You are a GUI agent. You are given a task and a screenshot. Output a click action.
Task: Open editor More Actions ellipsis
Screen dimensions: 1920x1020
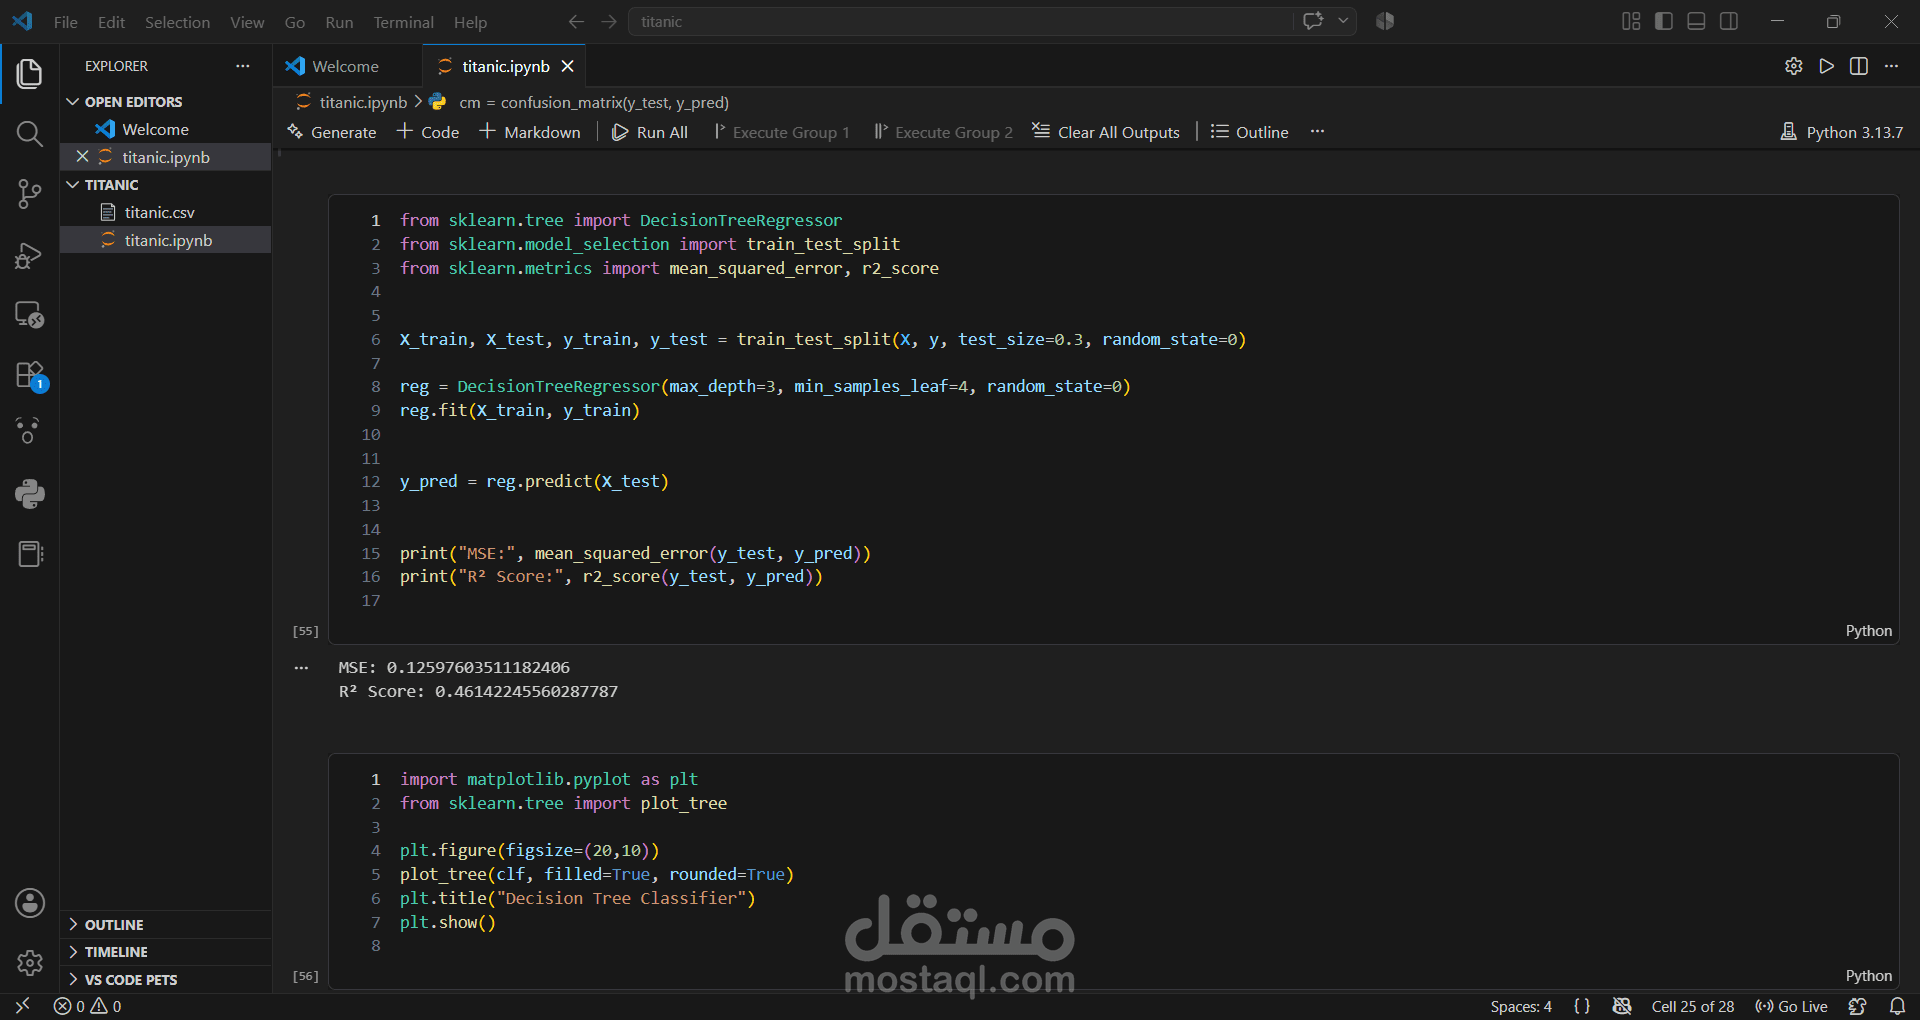[1891, 66]
